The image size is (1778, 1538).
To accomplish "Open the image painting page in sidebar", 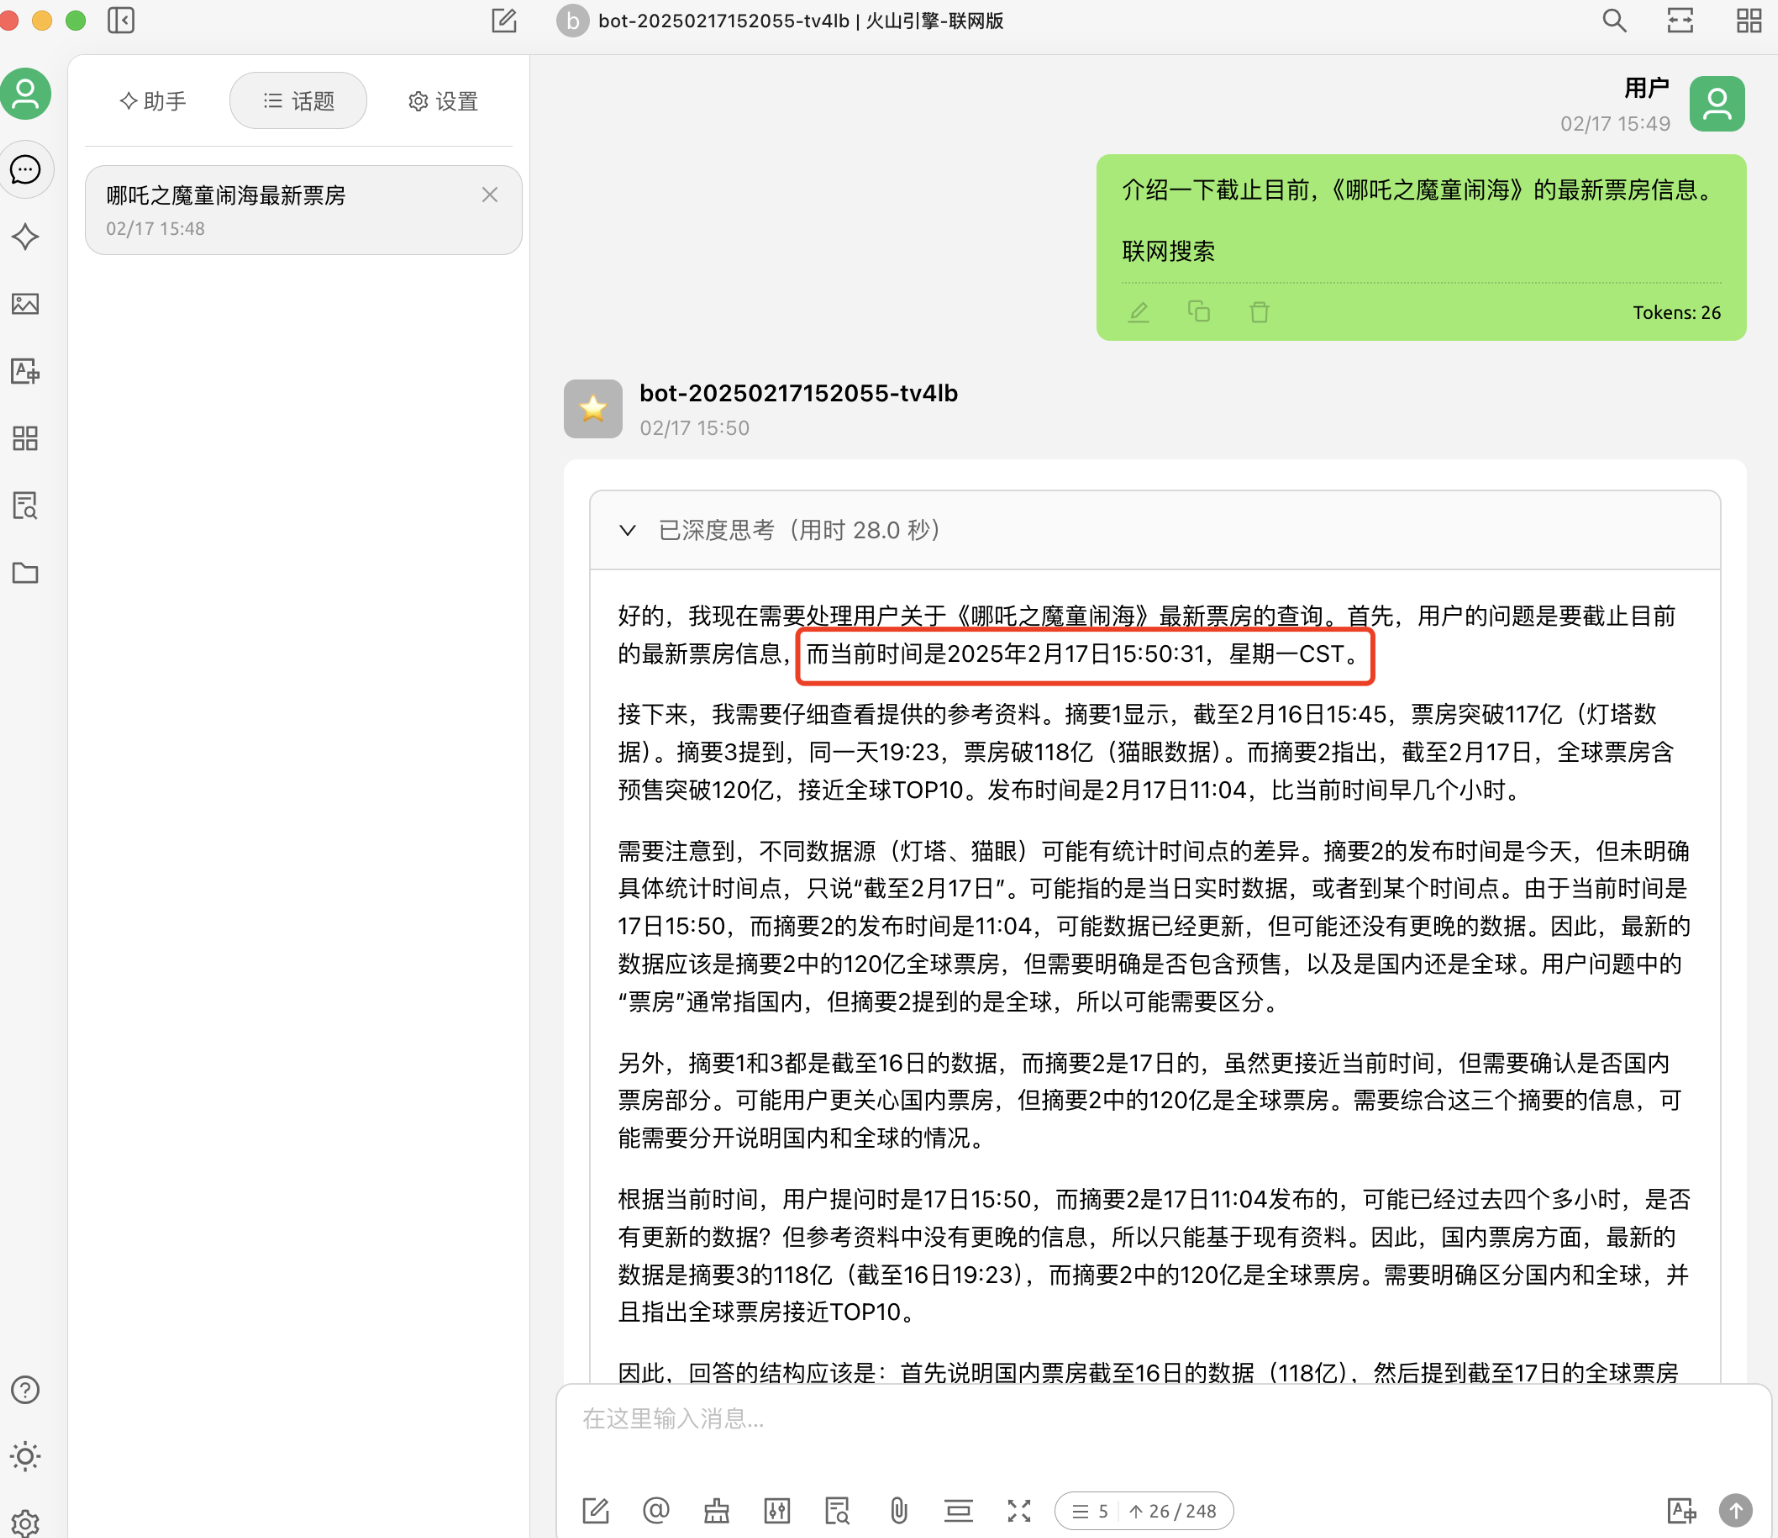I will pos(25,304).
